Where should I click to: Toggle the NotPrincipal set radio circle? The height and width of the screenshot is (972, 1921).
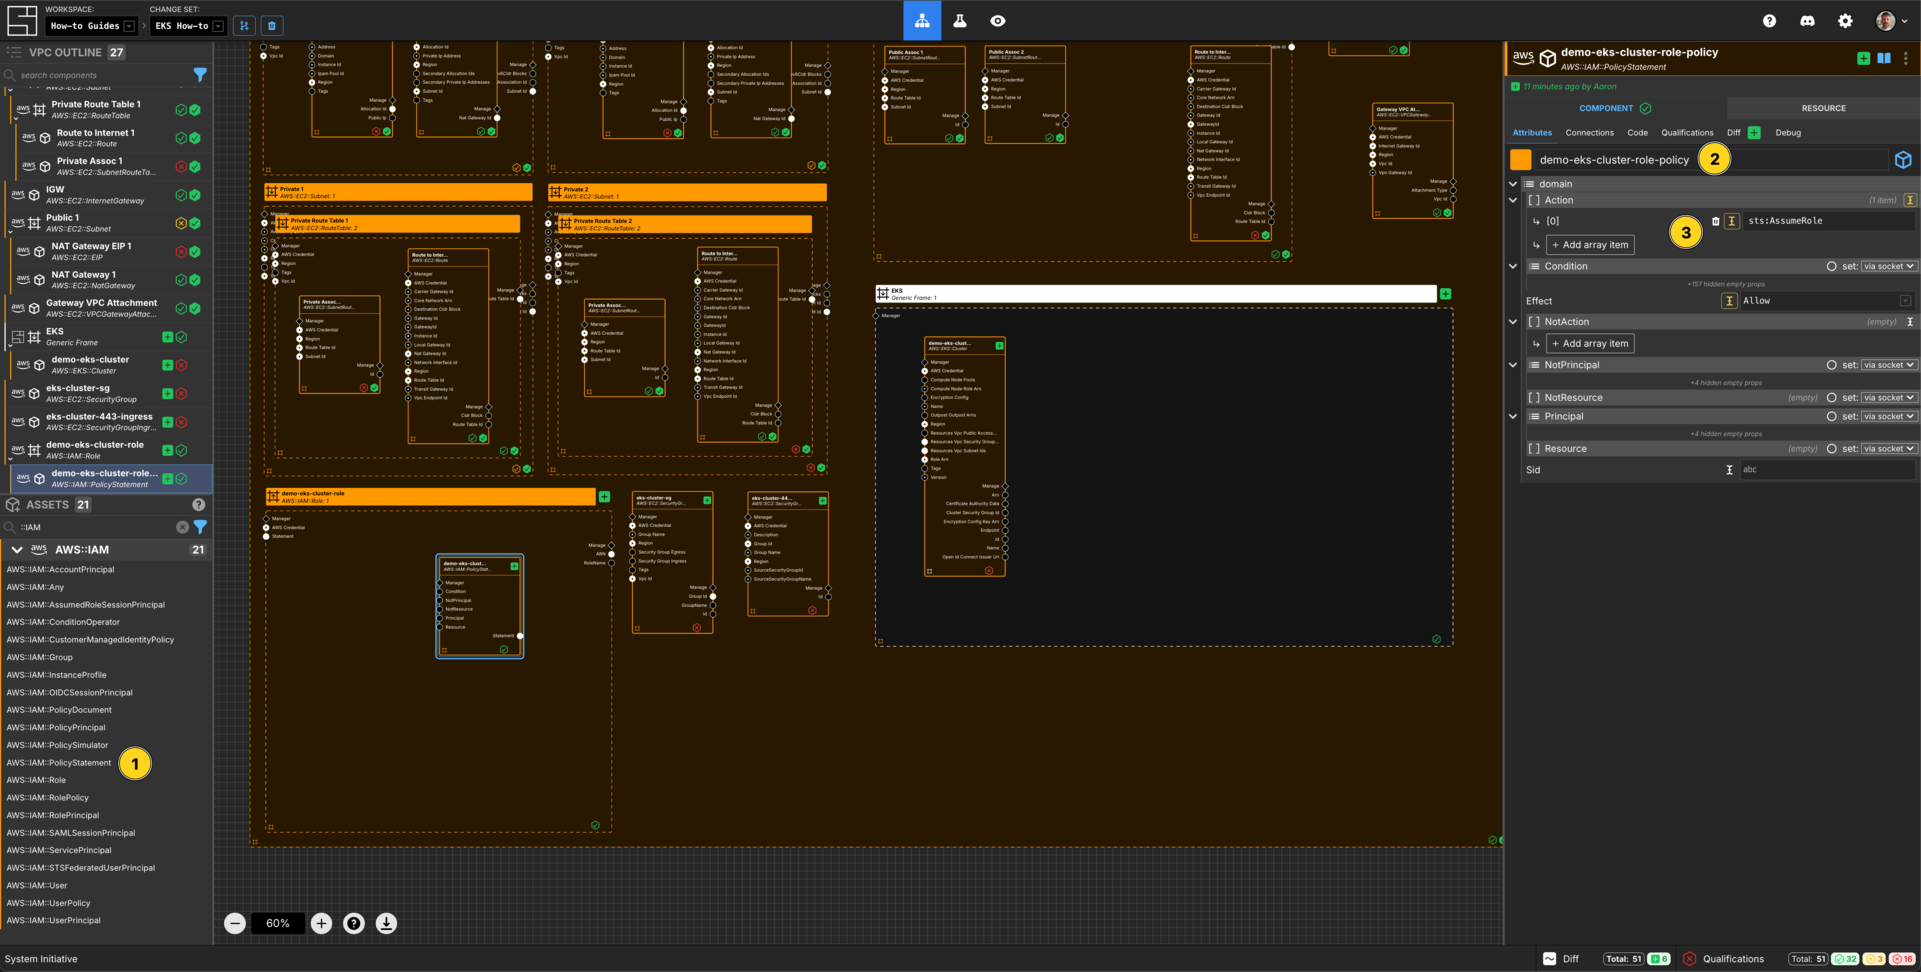pos(1831,365)
